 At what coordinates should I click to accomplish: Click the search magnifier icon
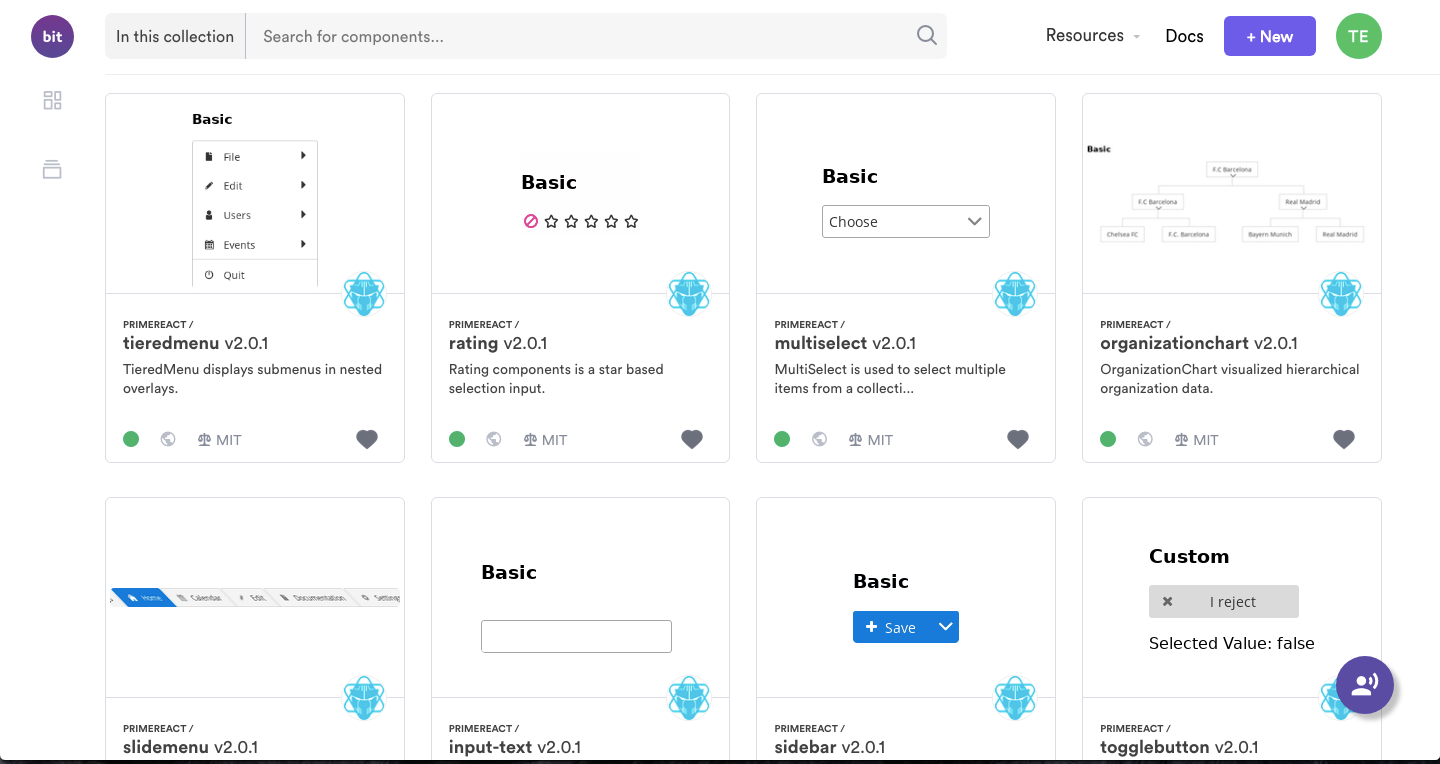925,35
